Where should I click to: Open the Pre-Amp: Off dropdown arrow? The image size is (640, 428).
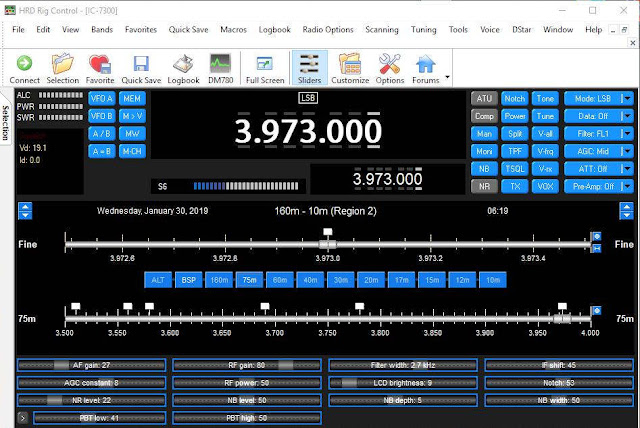coord(627,186)
